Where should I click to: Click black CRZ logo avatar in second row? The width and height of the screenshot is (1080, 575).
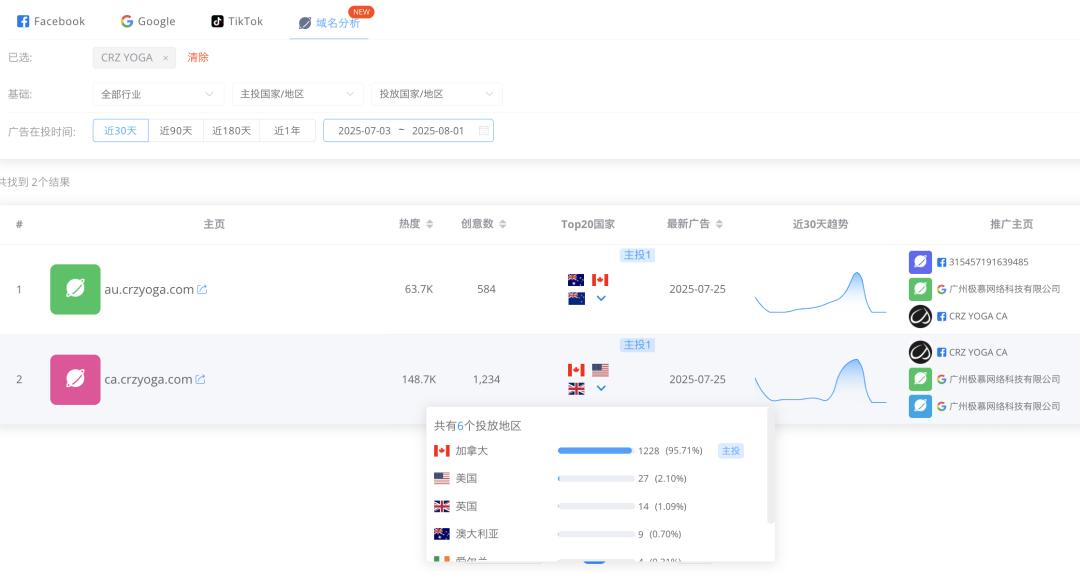coord(920,353)
